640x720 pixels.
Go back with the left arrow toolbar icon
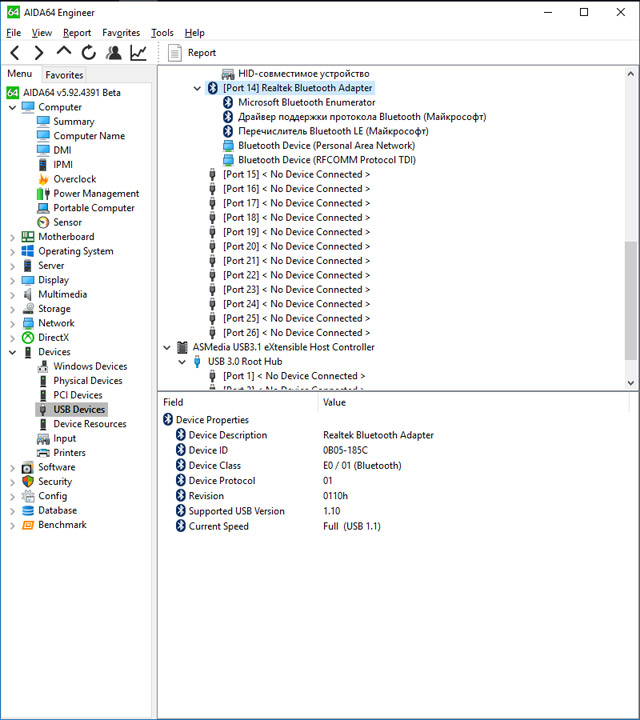point(15,53)
